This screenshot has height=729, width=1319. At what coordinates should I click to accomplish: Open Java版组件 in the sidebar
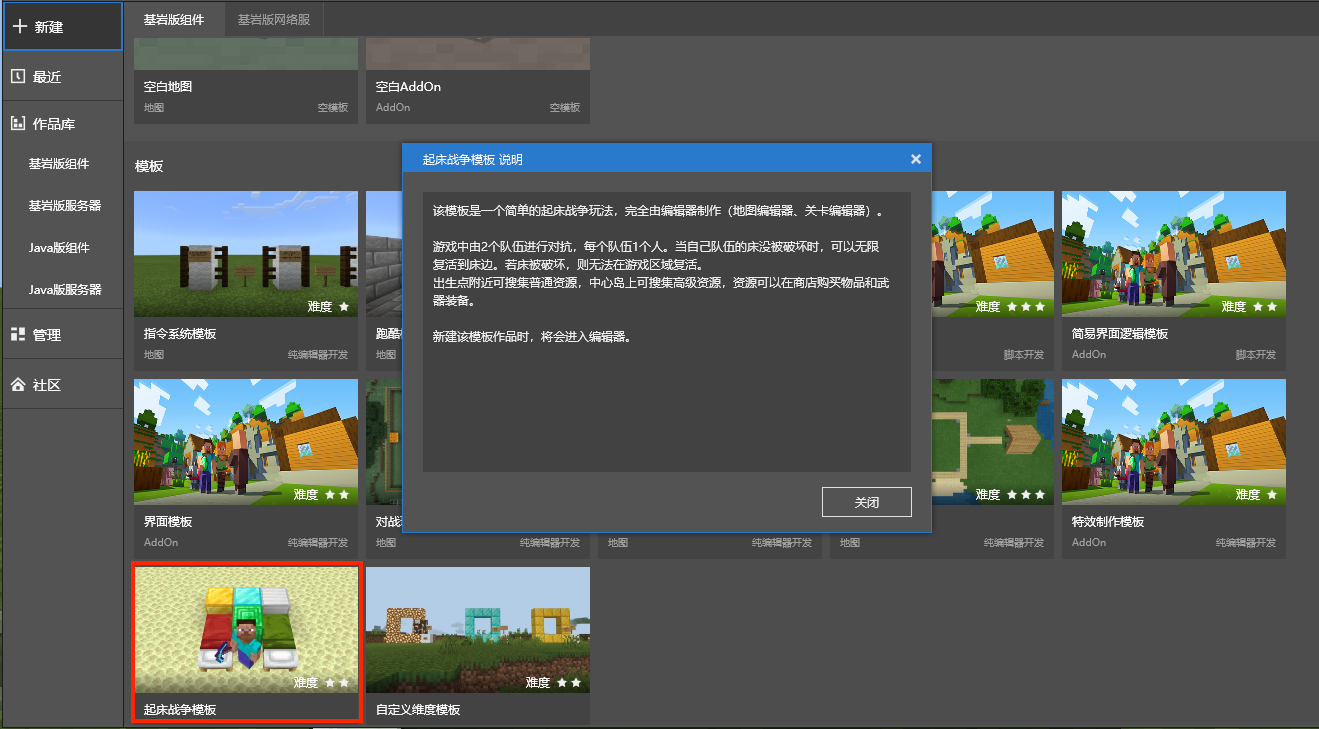pos(59,248)
